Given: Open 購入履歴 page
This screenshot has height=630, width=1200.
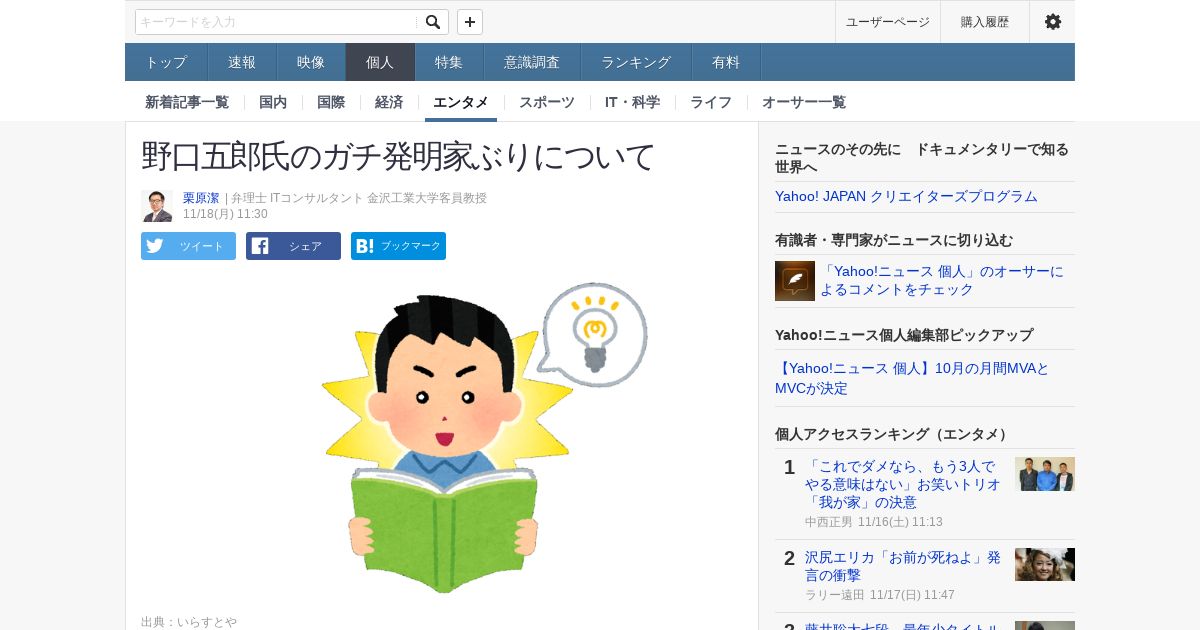Looking at the screenshot, I should click(985, 22).
